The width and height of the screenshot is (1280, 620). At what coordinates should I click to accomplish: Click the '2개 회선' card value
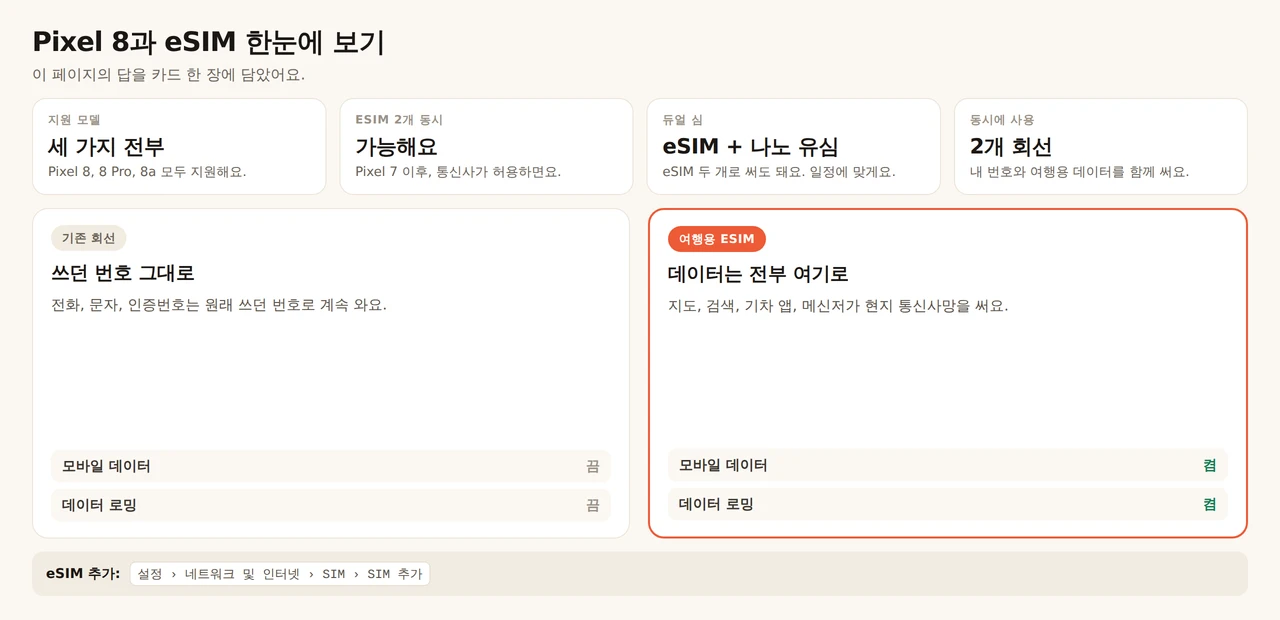[x=1011, y=147]
